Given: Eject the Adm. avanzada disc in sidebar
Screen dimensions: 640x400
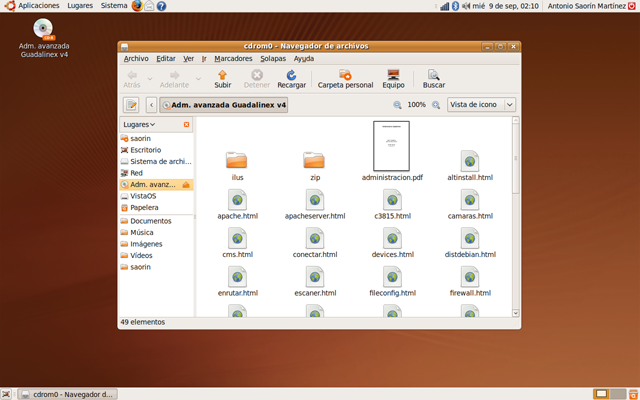Looking at the screenshot, I should coord(186,185).
